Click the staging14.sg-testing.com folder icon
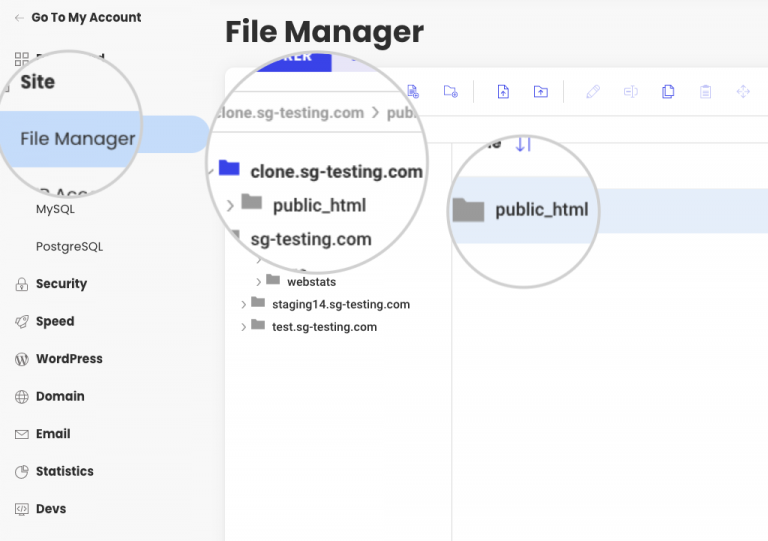 258,302
